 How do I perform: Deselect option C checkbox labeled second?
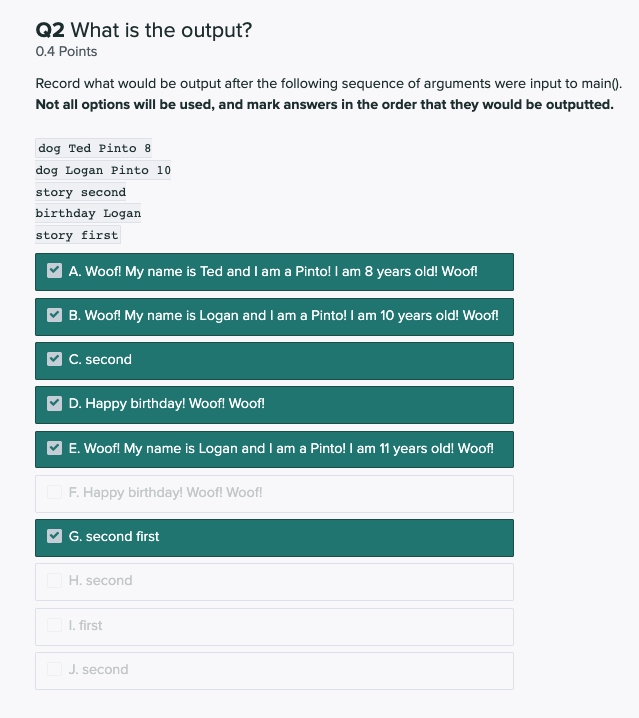pos(55,359)
